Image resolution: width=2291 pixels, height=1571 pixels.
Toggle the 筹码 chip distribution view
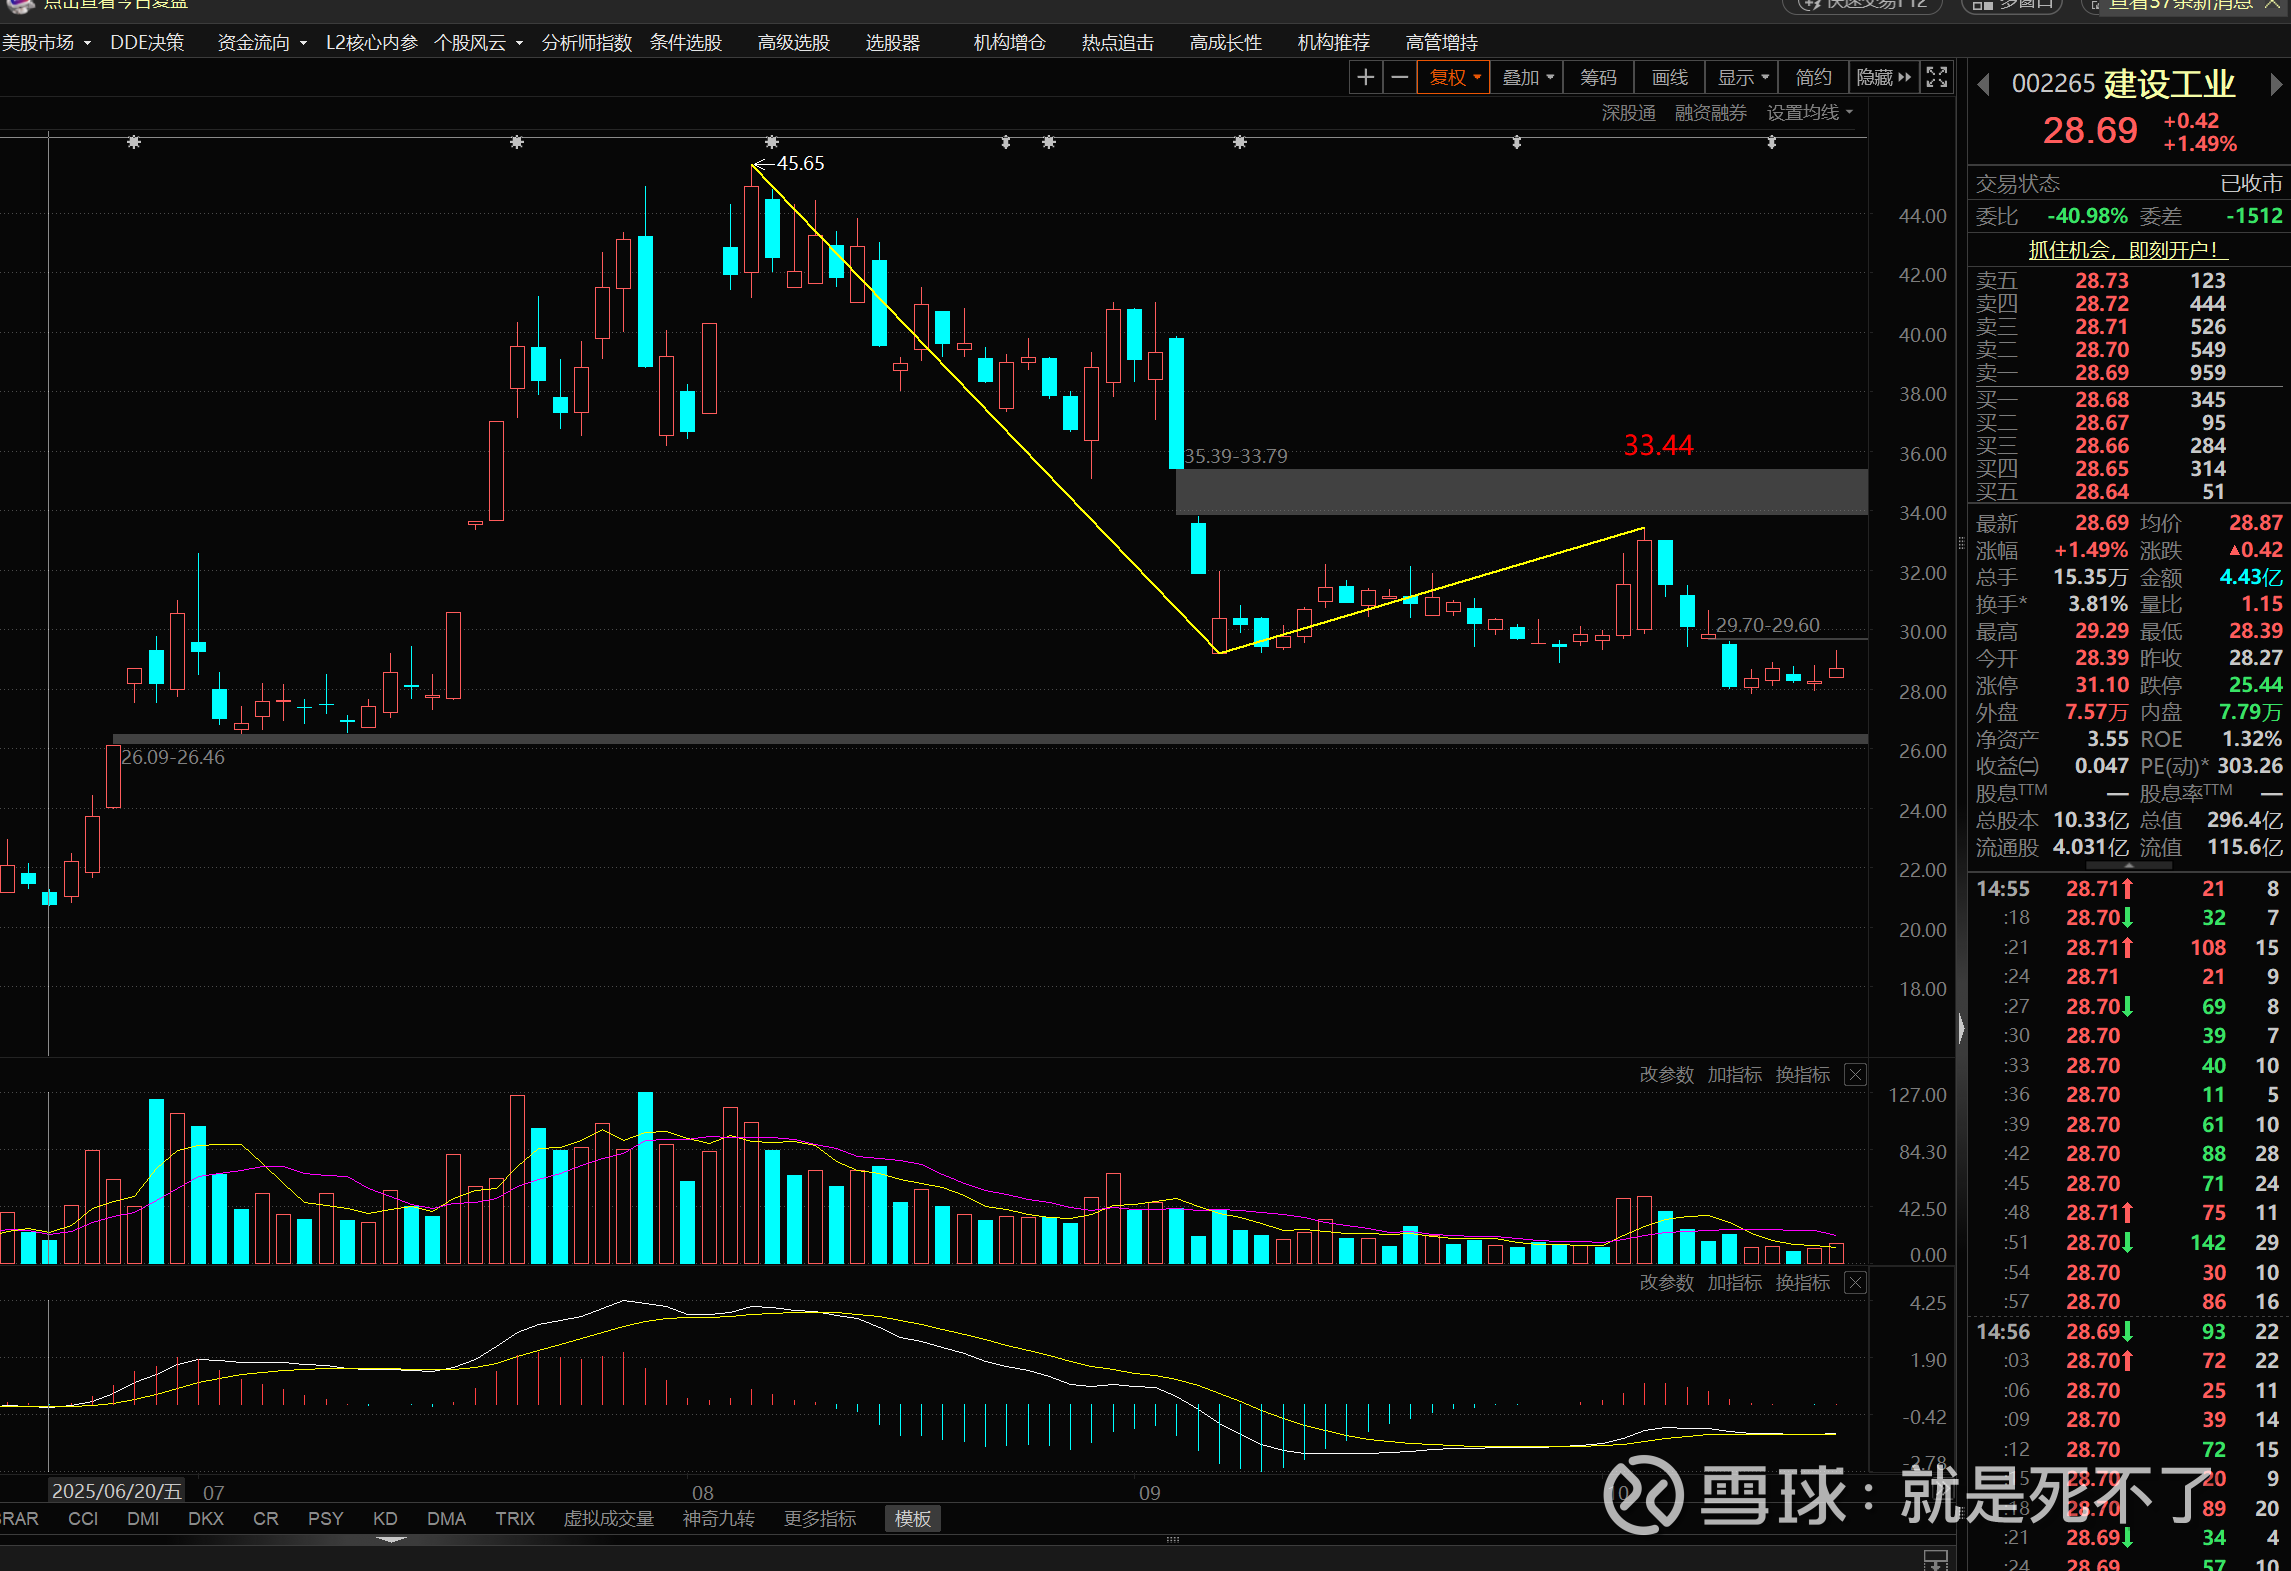1598,77
